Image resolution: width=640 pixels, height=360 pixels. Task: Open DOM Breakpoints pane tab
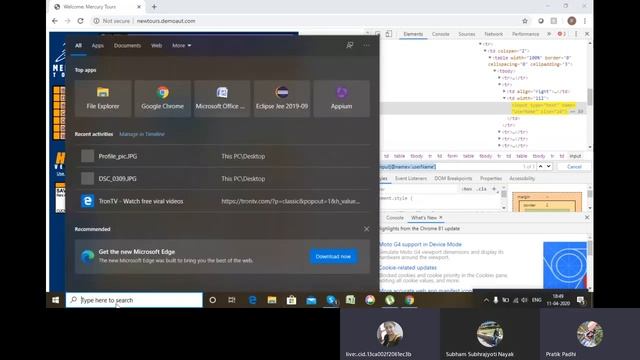(x=453, y=178)
